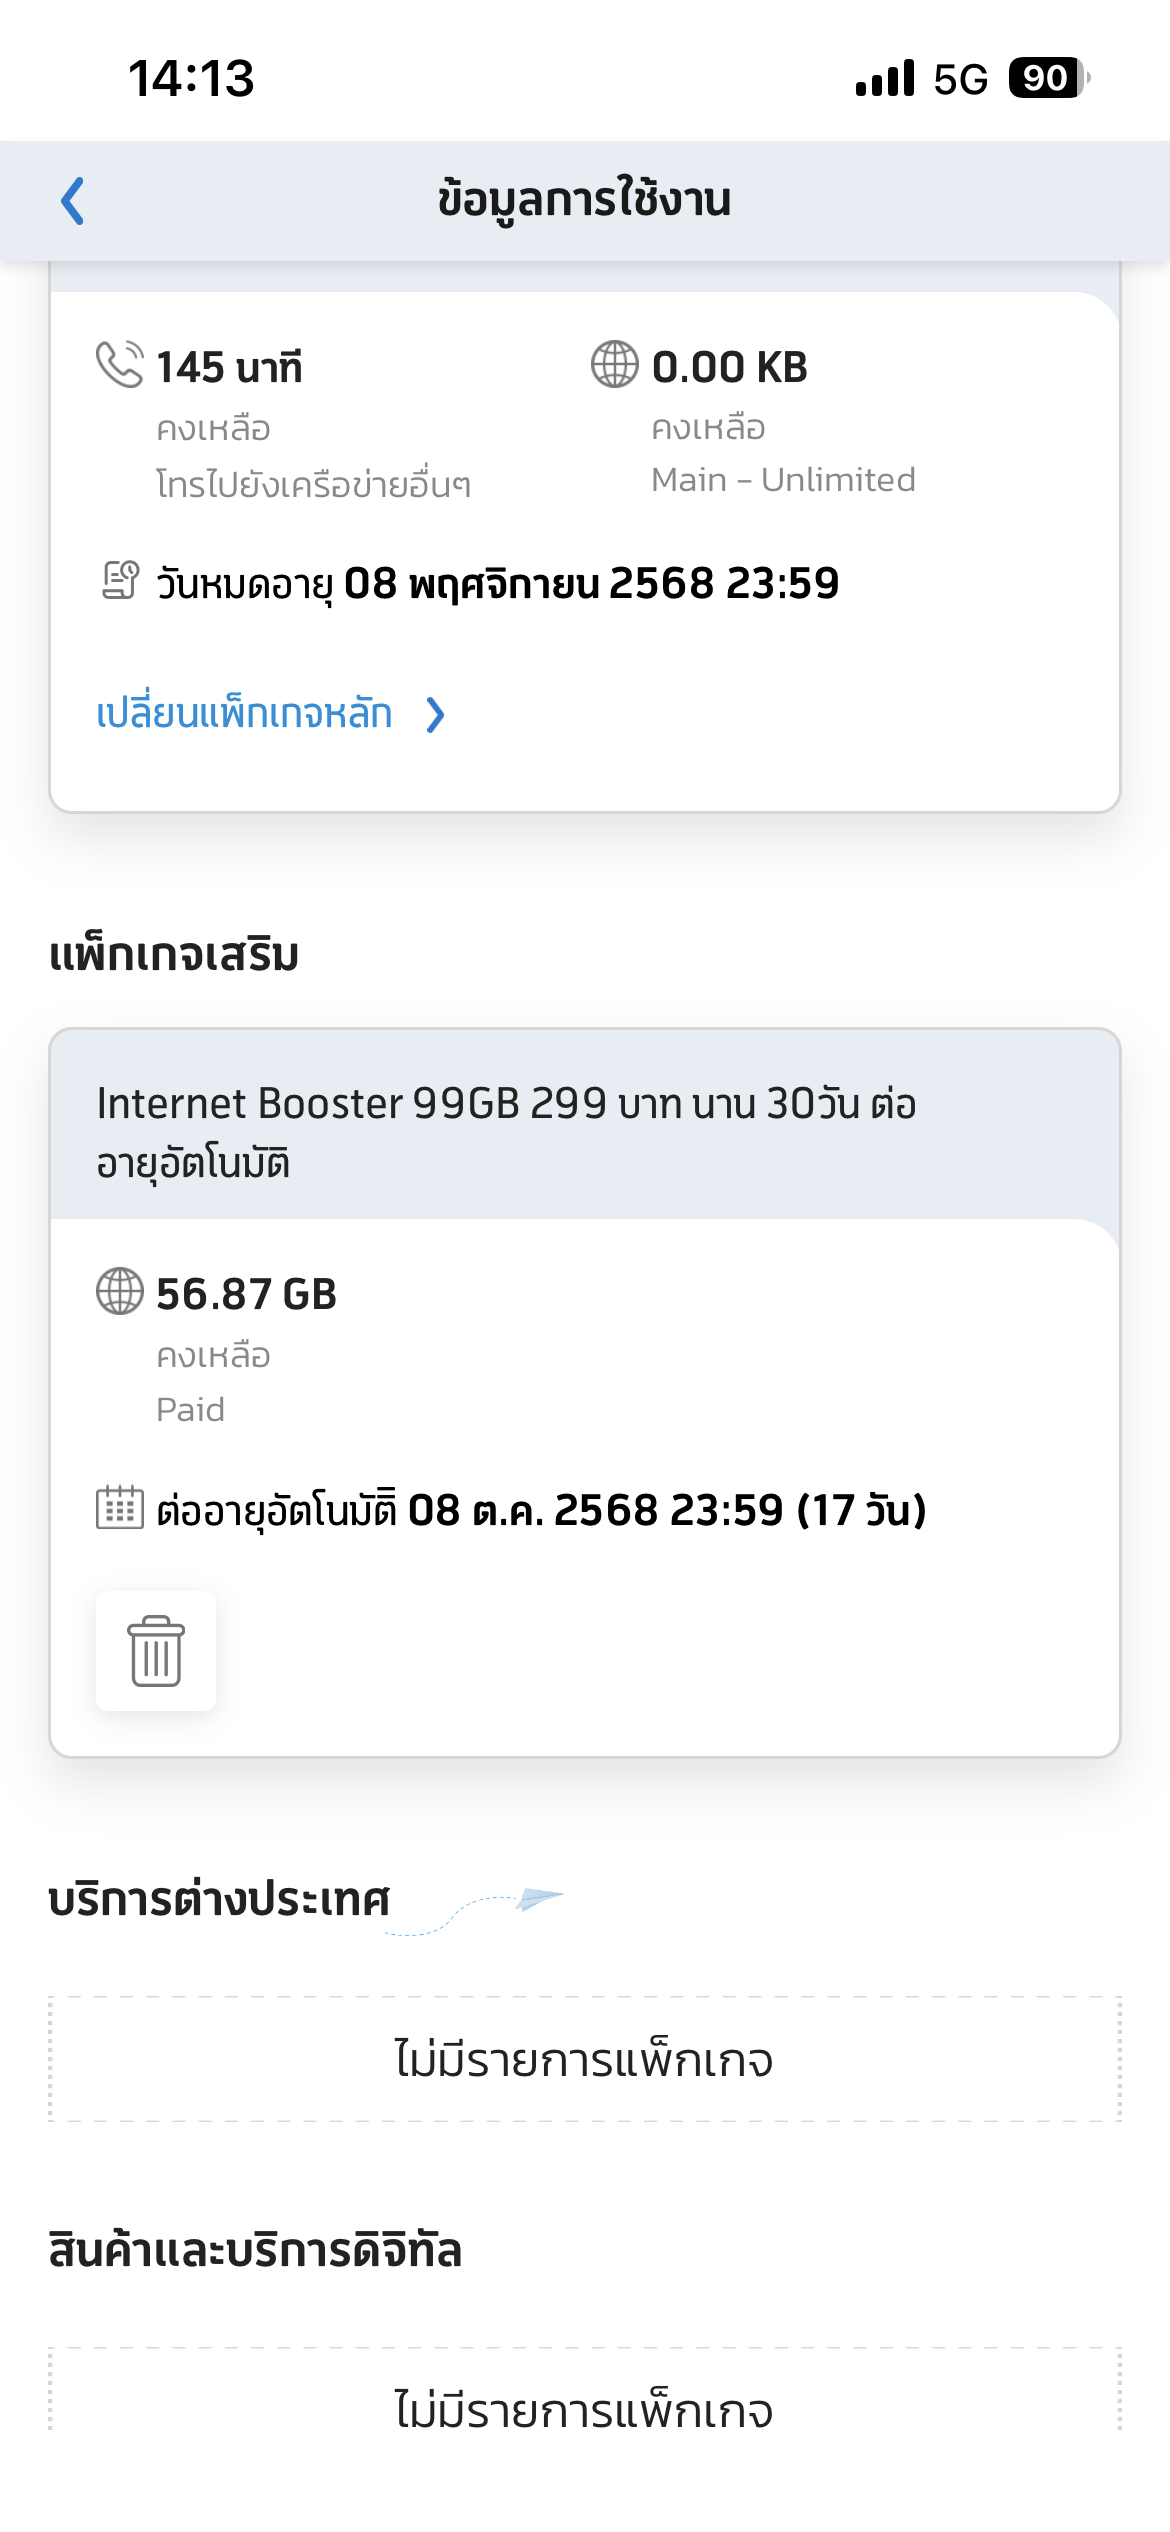Tap the Internet Booster 99GB package header
Viewport: 1170px width, 2532px height.
(585, 1133)
